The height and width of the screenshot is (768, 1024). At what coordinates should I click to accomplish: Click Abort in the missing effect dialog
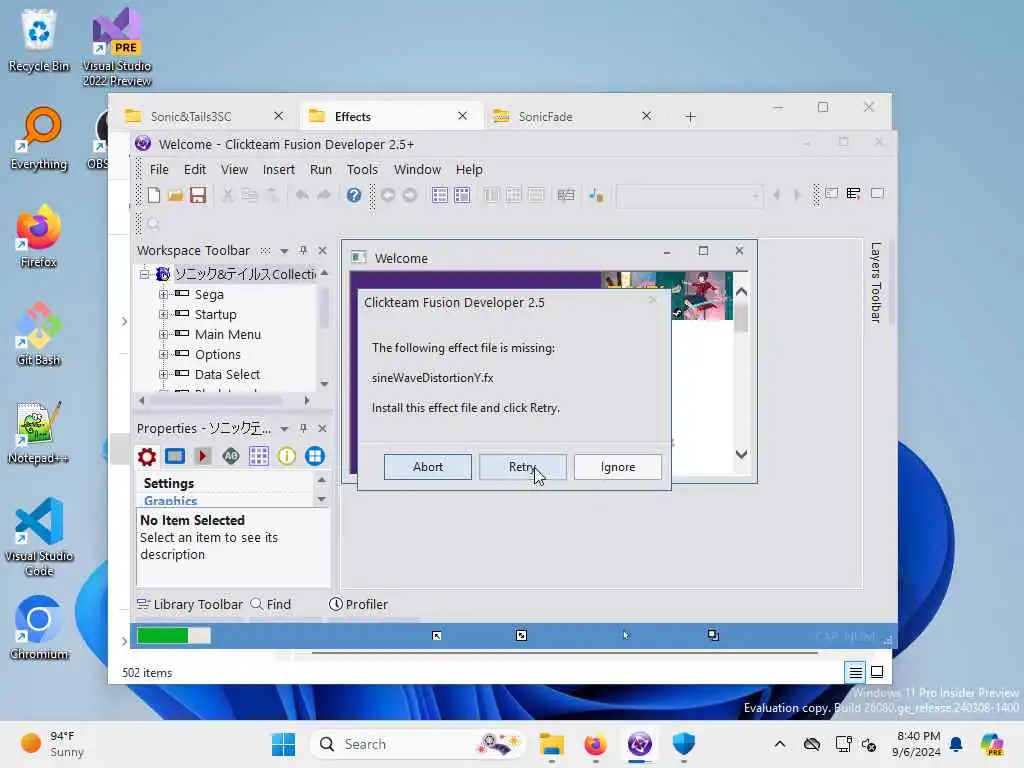coord(428,467)
